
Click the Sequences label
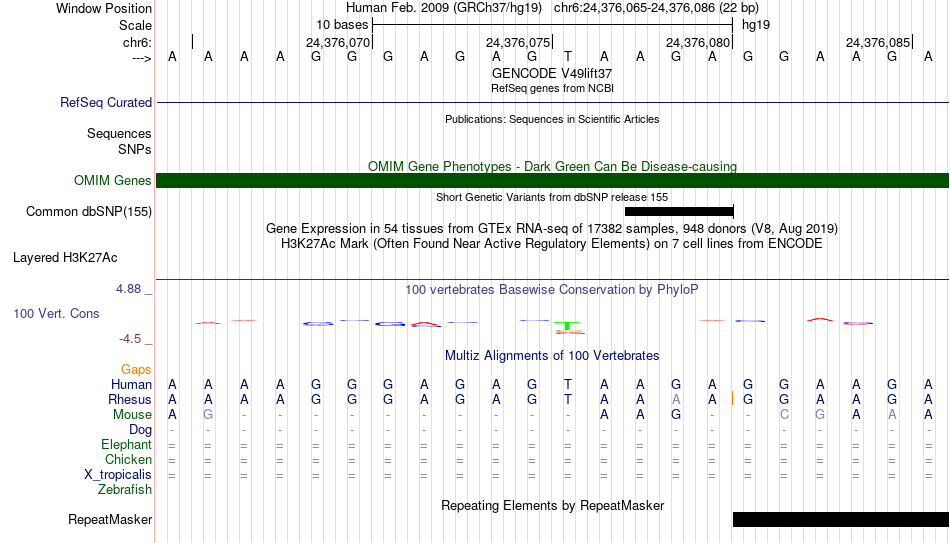(x=119, y=133)
